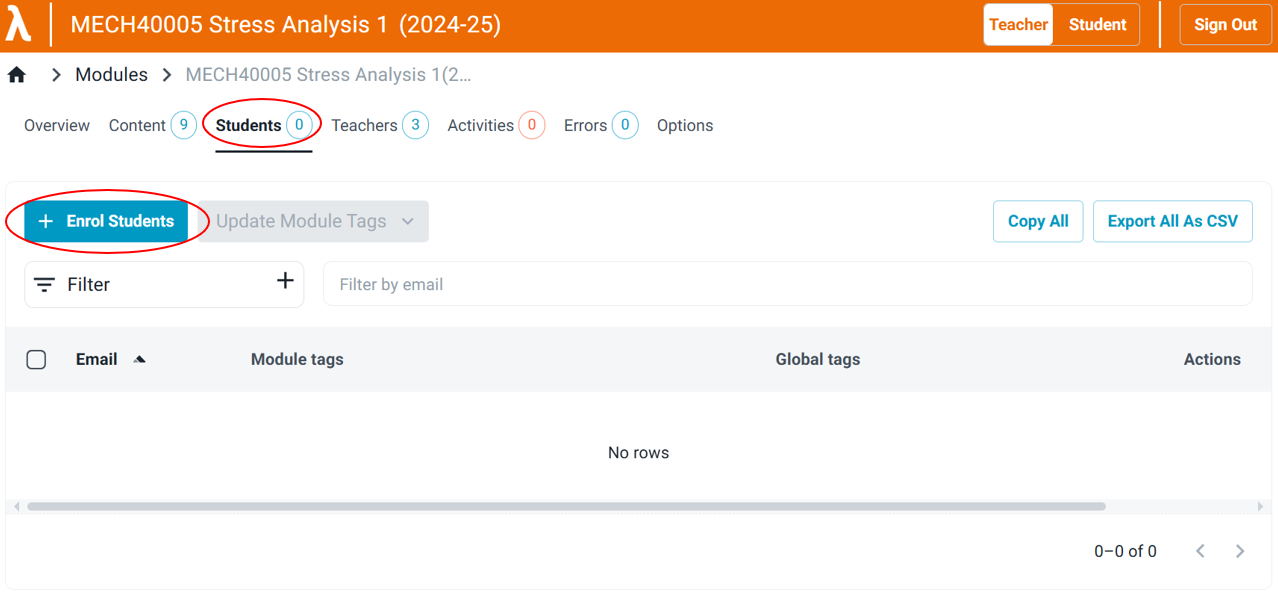Click the plus icon to add a filter
This screenshot has width=1278, height=593.
[285, 280]
